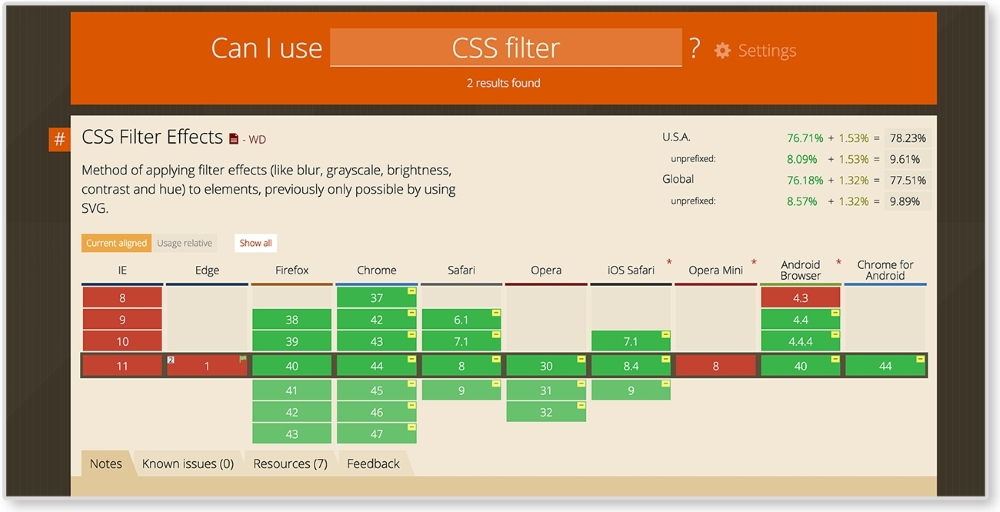This screenshot has width=1000, height=512.
Task: Click the prefix marker on Safari 6.1
Action: click(496, 312)
